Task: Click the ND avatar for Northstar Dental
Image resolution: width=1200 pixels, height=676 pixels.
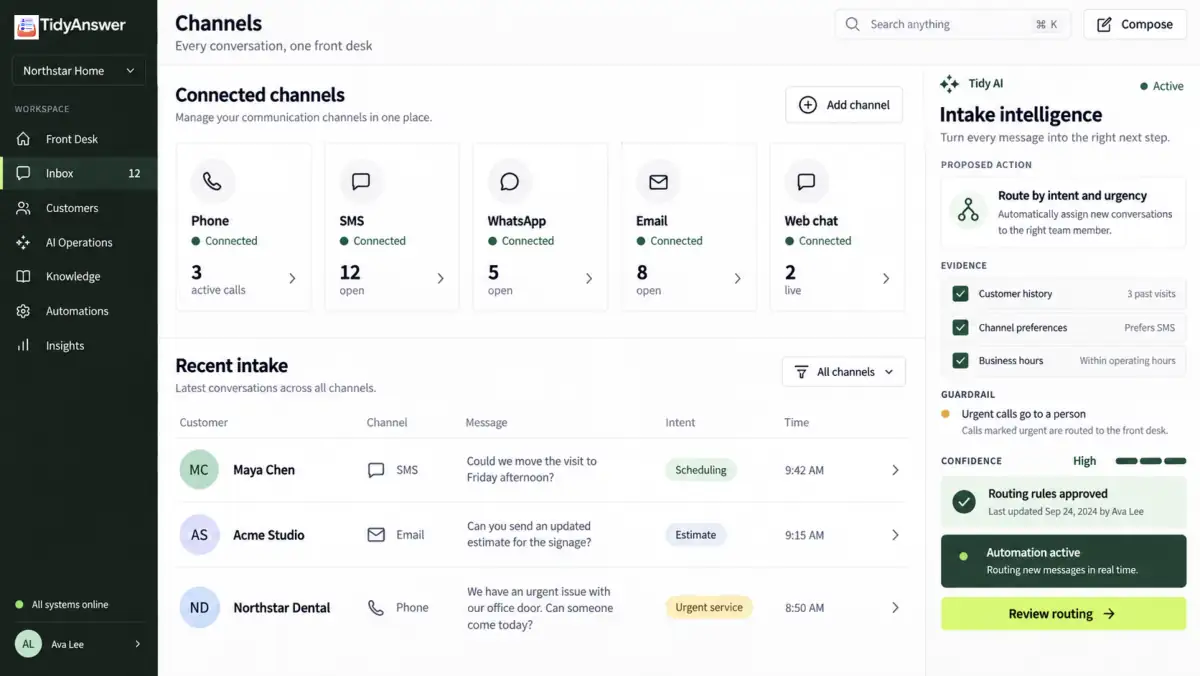Action: 199,607
